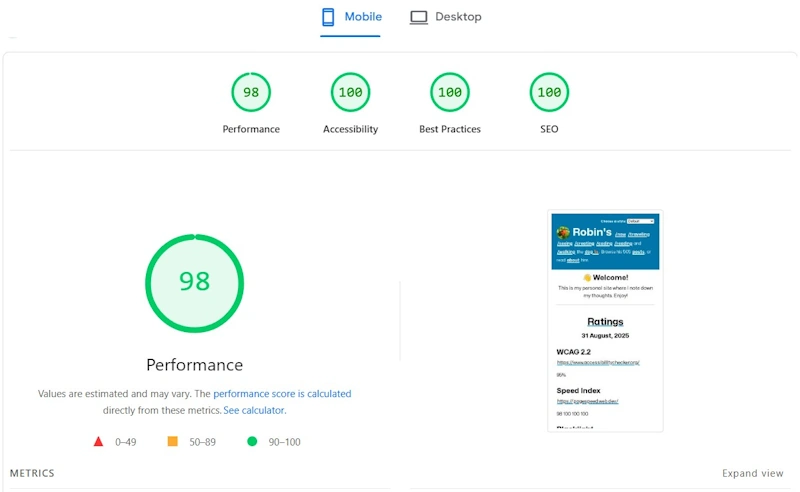
Task: Click the Best Practices 100 score gauge
Action: (450, 93)
